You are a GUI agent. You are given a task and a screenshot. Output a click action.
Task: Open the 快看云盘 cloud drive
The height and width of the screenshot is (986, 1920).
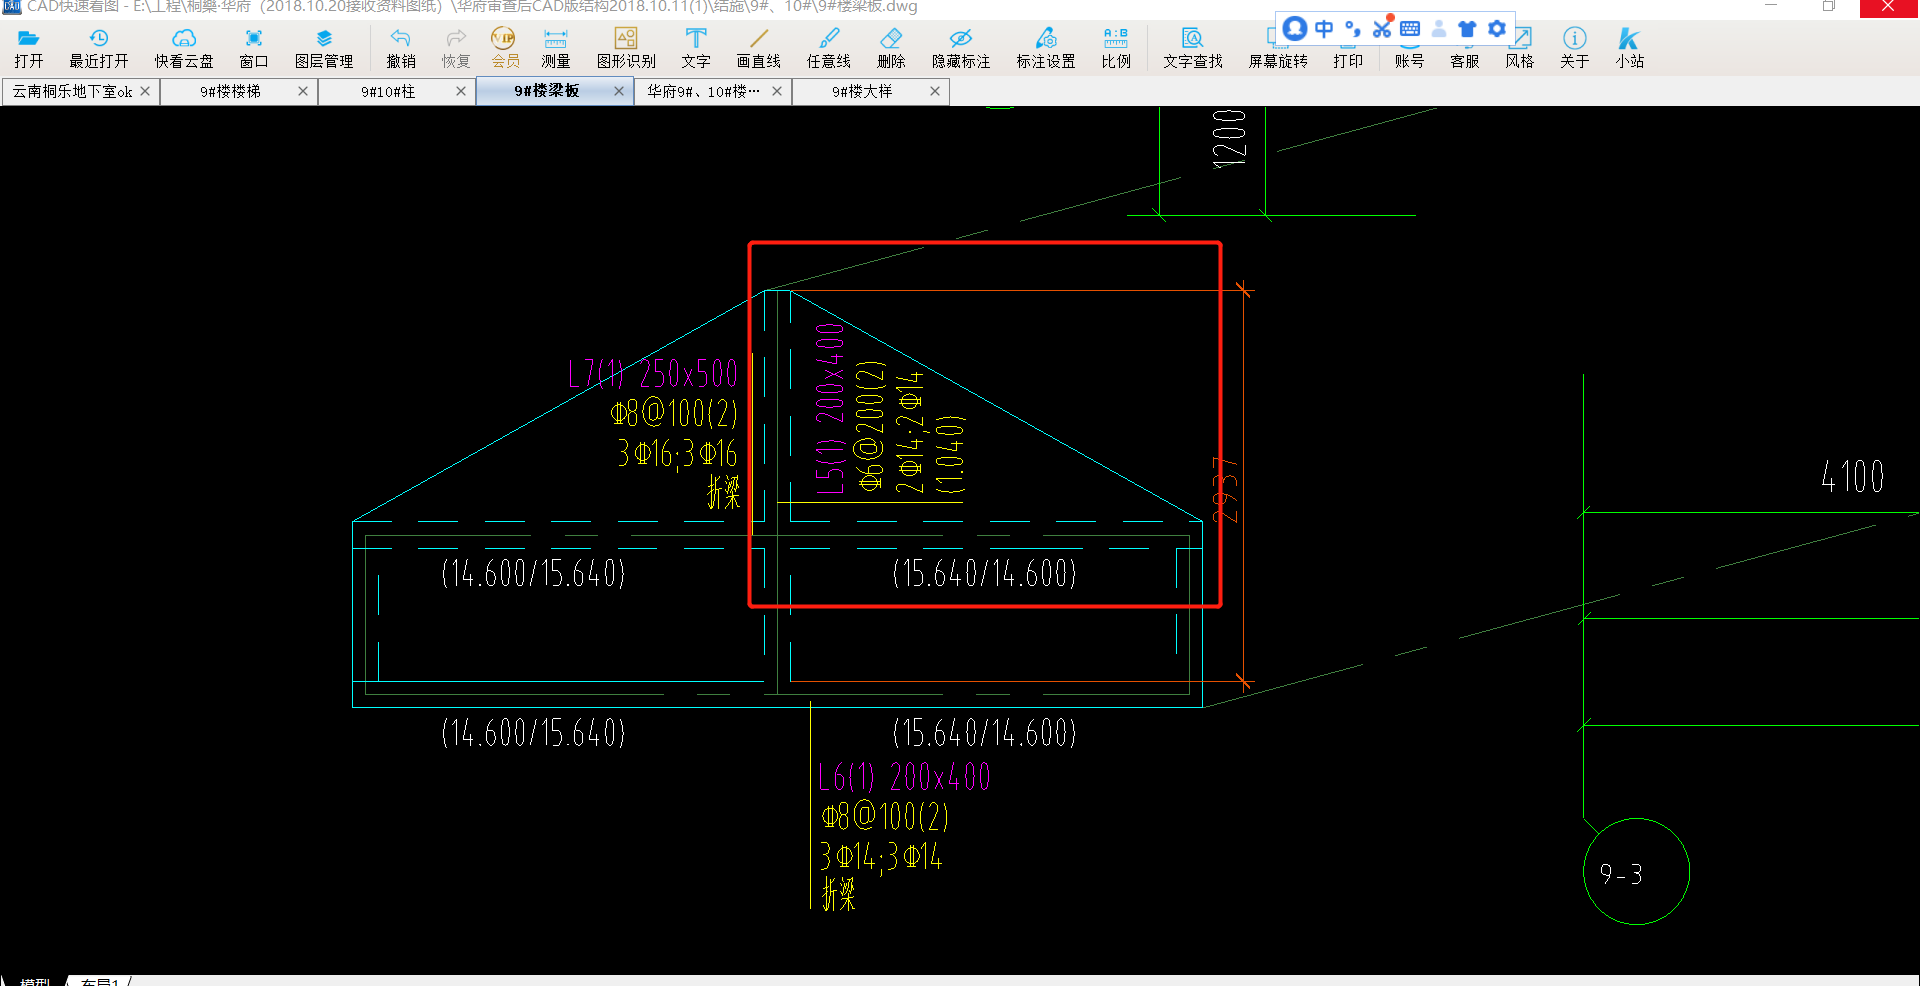183,48
